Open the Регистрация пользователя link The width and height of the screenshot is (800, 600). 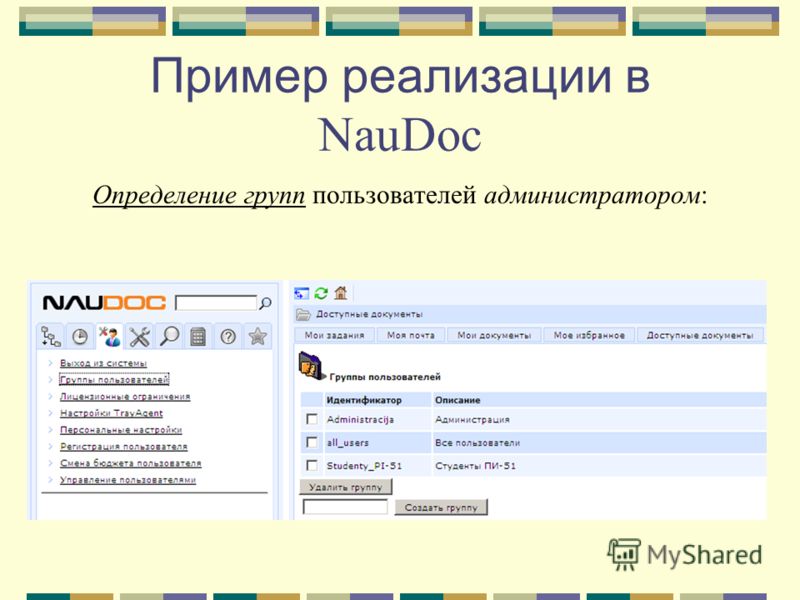point(124,446)
